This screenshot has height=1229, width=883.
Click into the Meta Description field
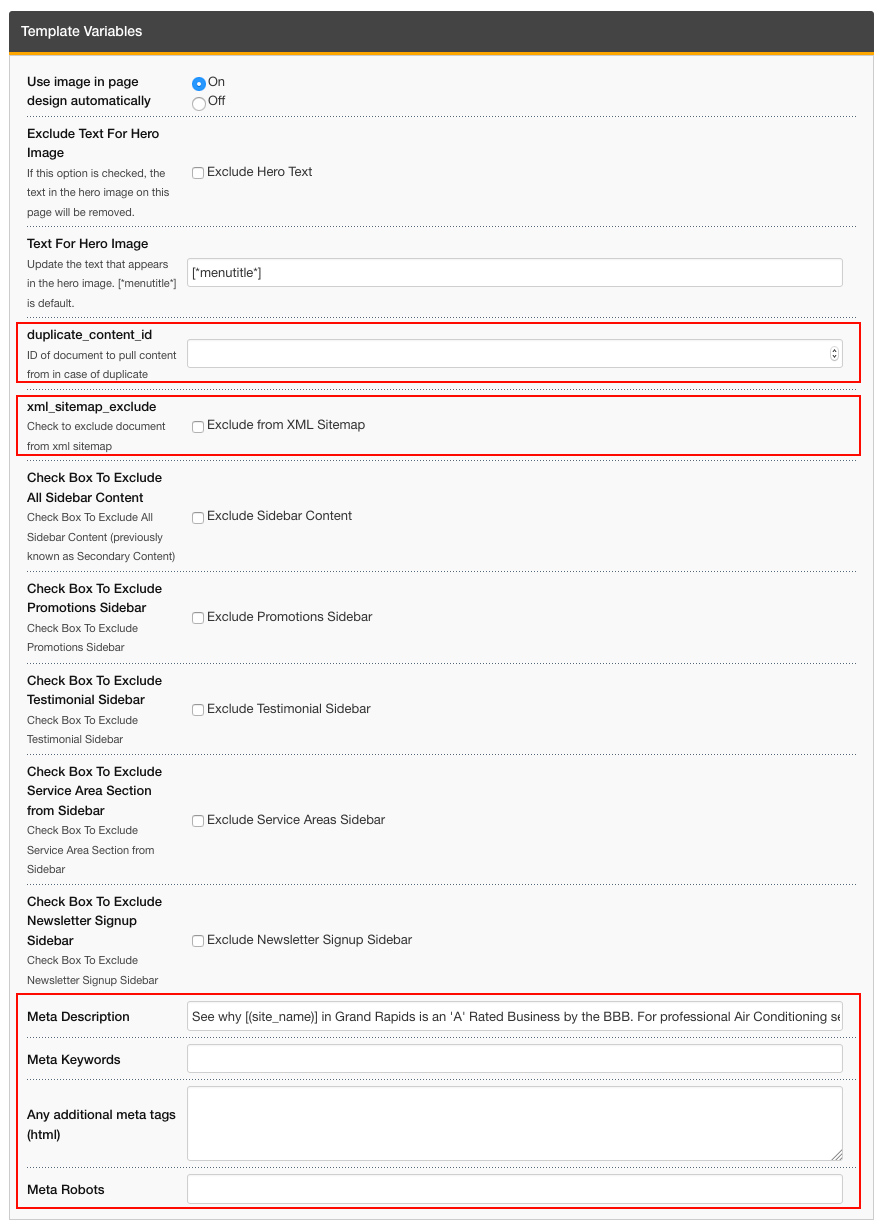point(514,1016)
